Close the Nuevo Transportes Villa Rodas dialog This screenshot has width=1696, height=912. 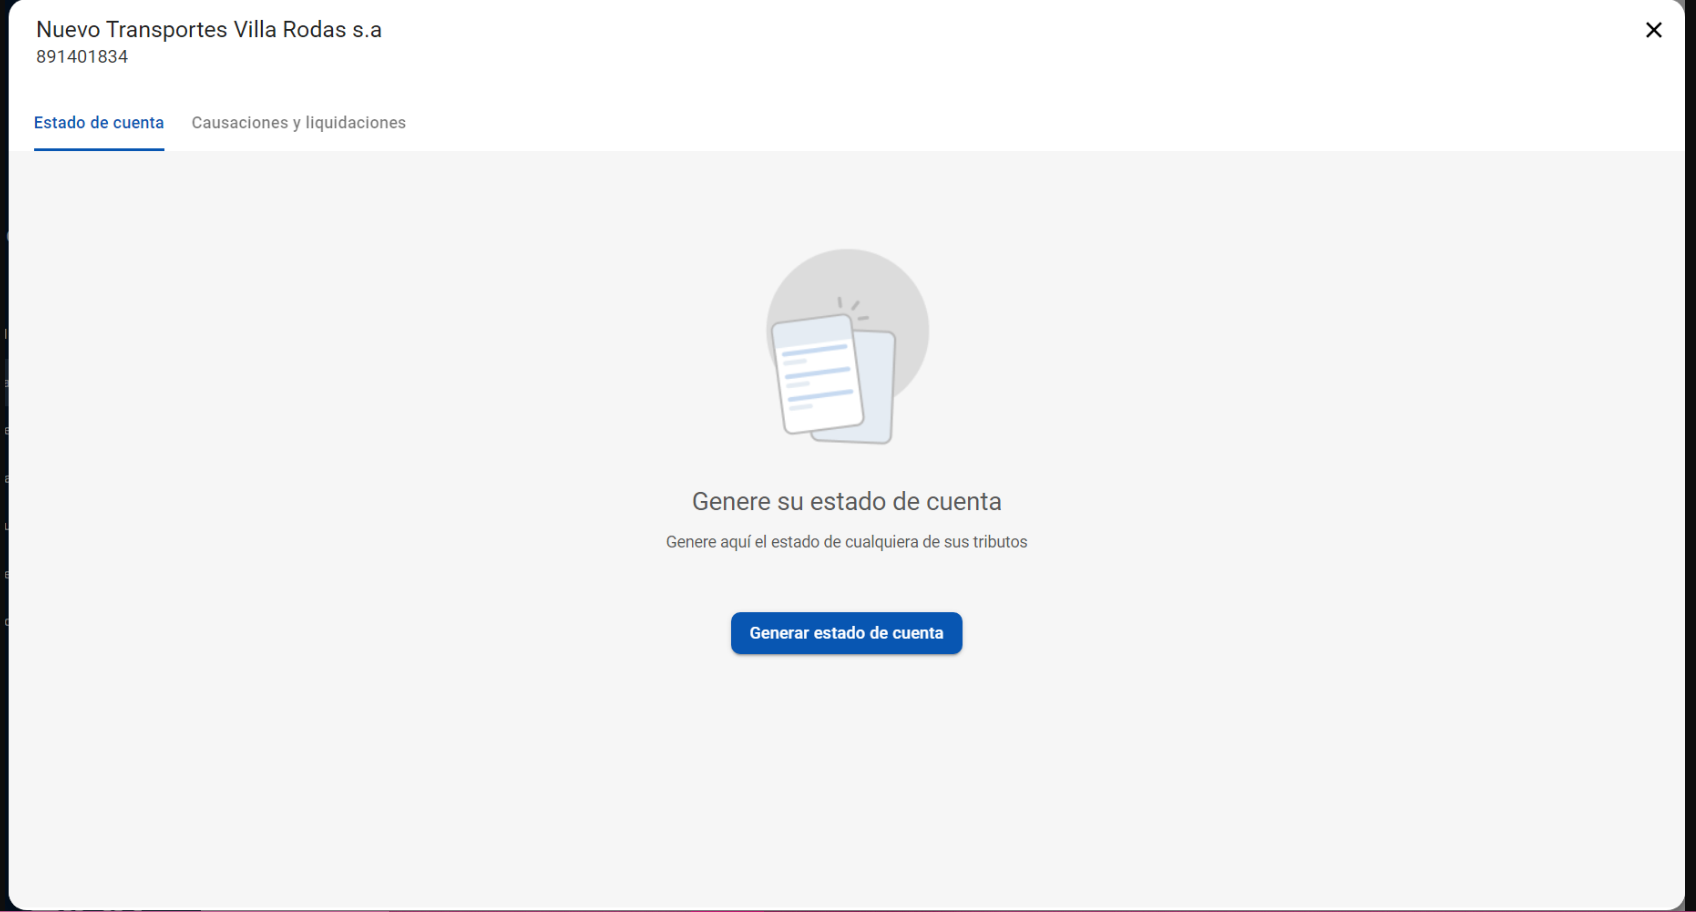pyautogui.click(x=1653, y=30)
